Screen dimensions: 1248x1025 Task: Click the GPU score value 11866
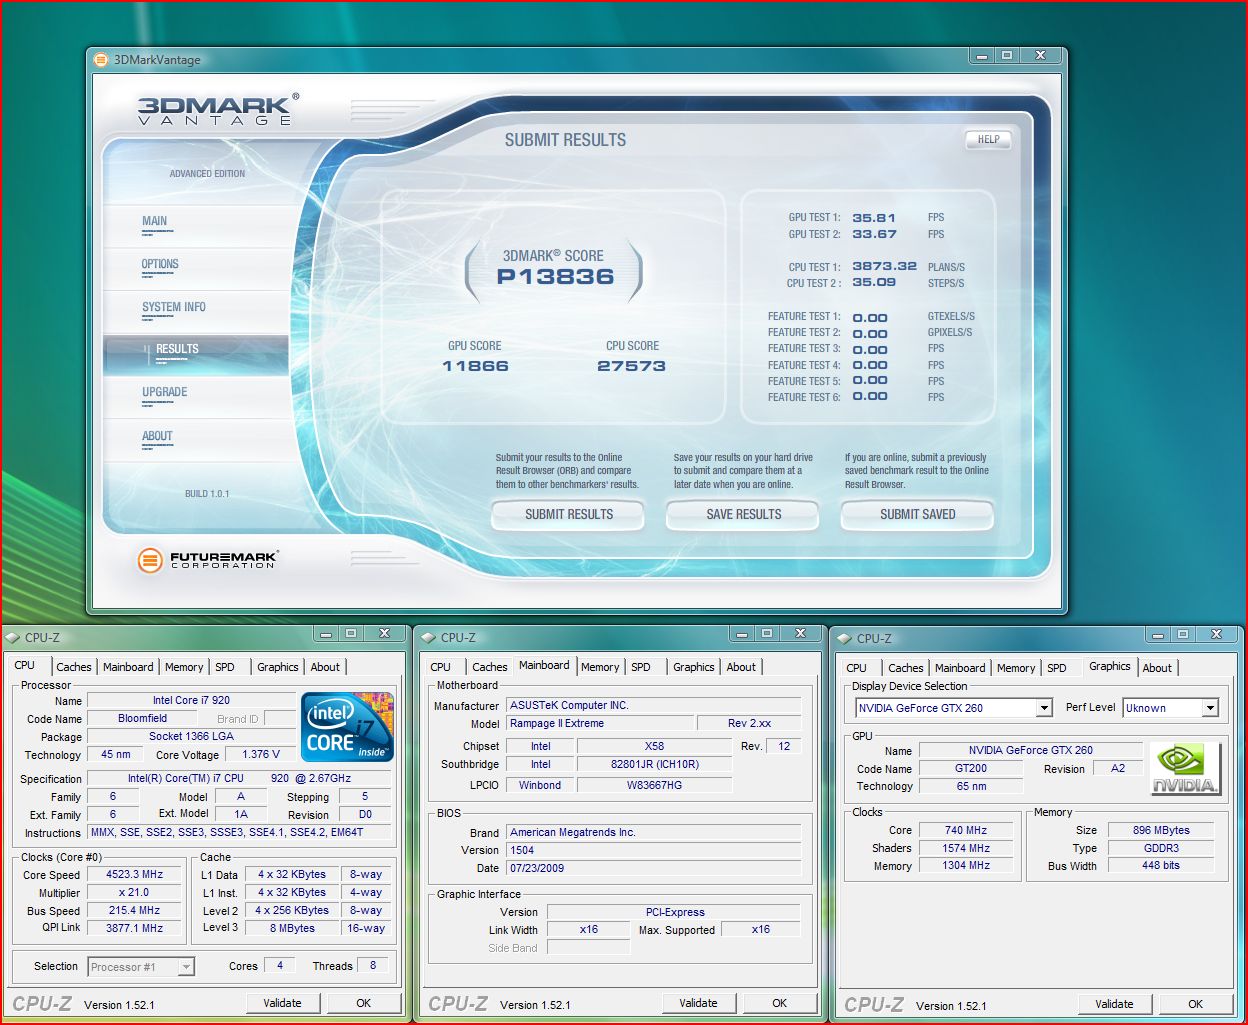(x=475, y=367)
